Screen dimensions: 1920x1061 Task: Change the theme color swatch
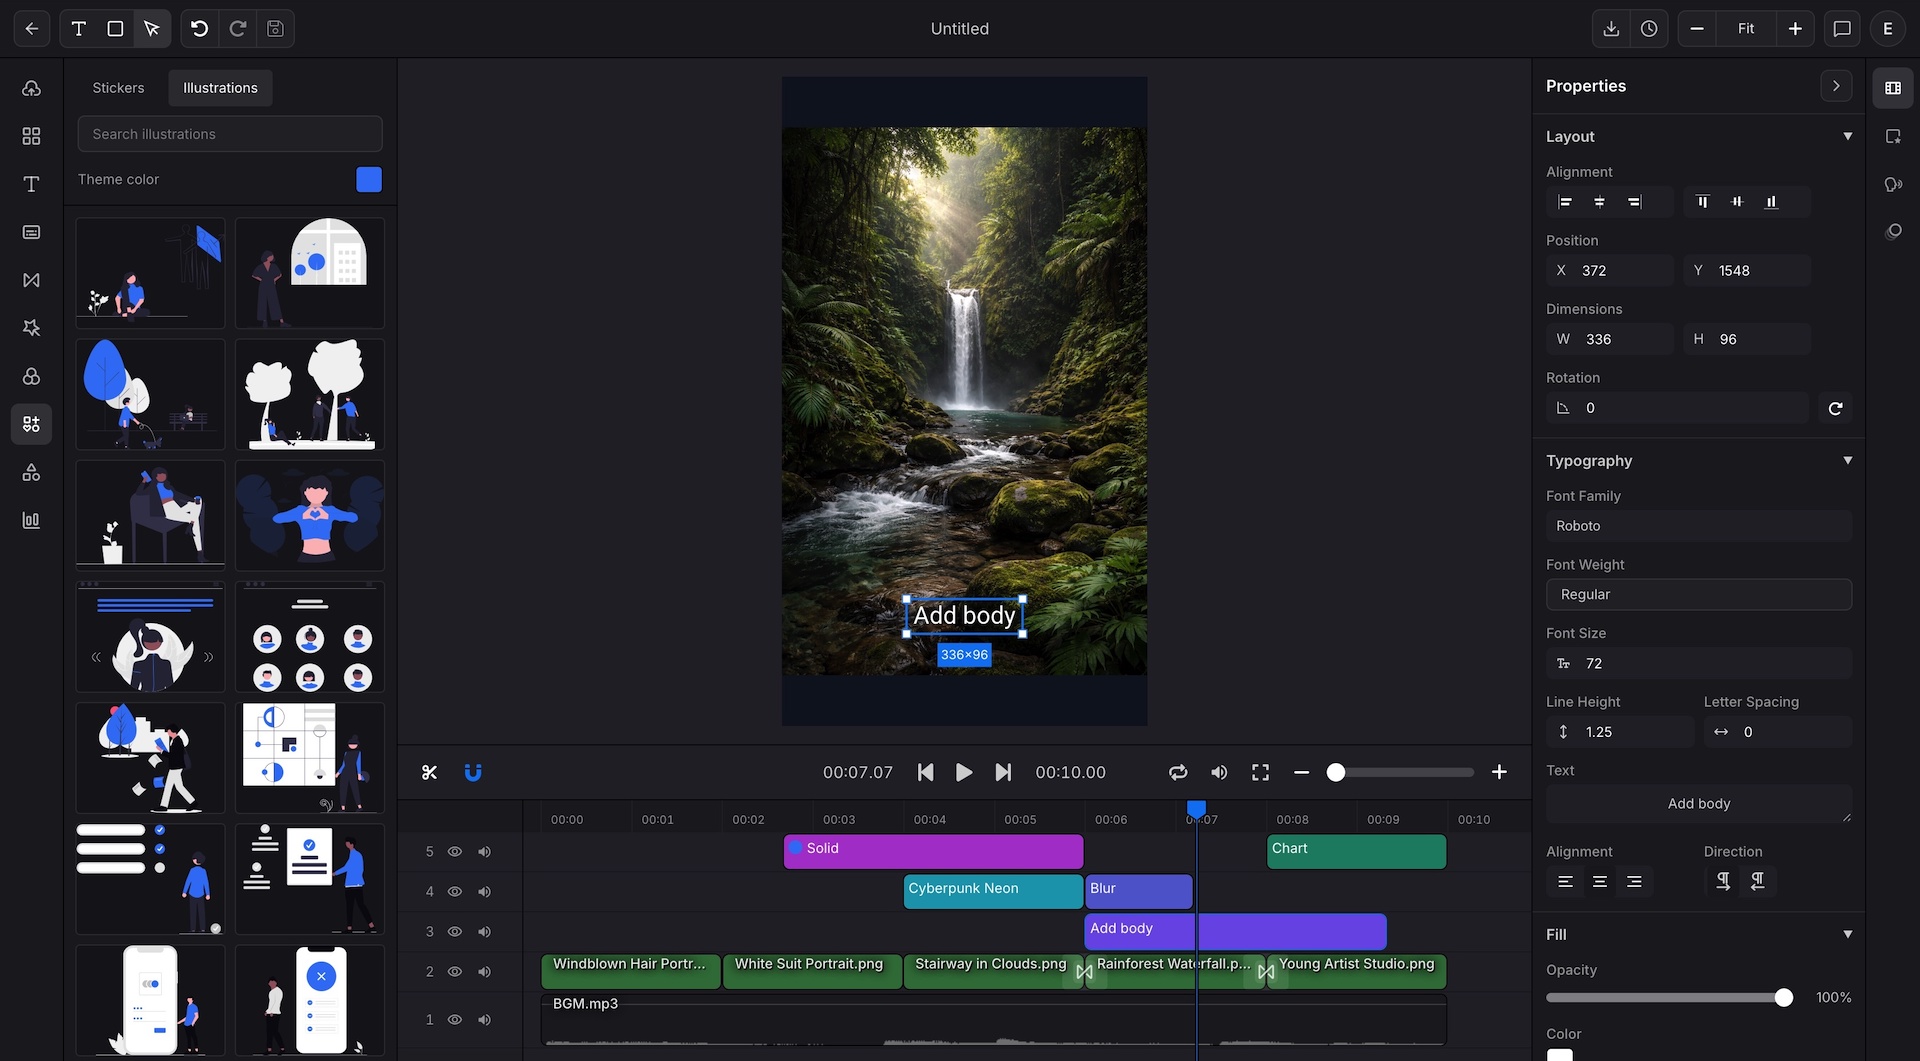coord(368,179)
